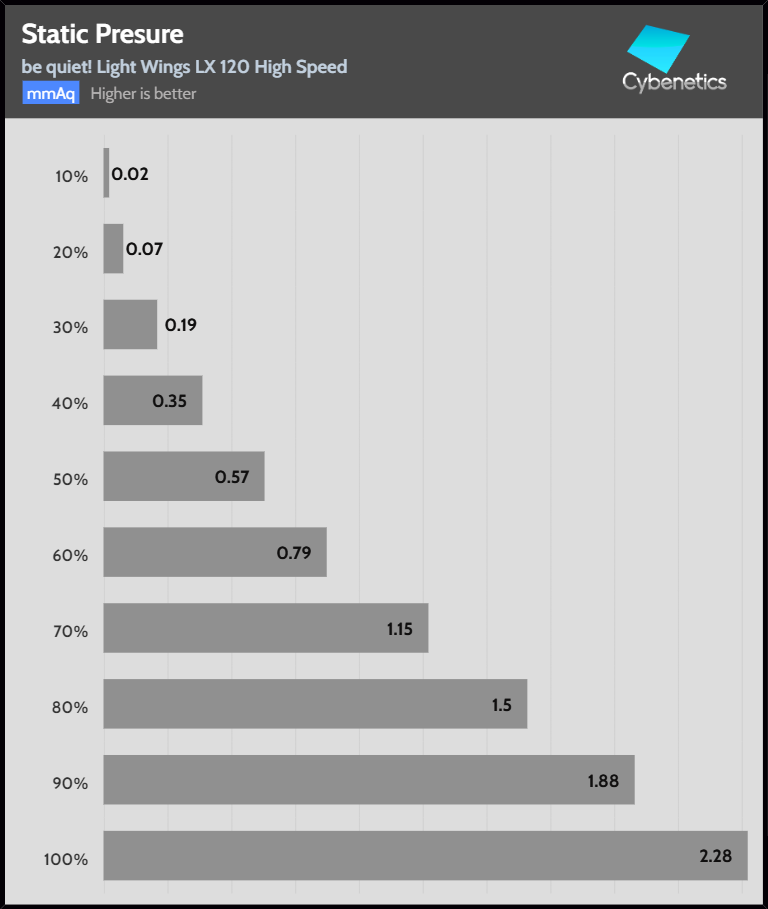Select the 100% bar showing 2.28

pyautogui.click(x=425, y=855)
